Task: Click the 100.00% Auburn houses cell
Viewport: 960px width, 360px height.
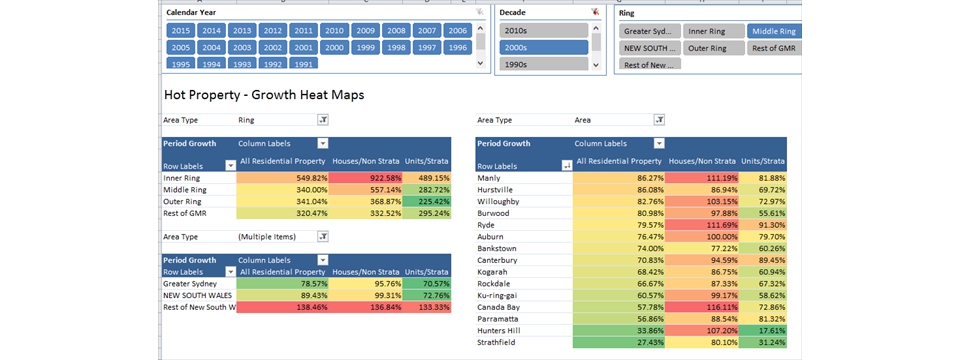Action: coord(702,237)
